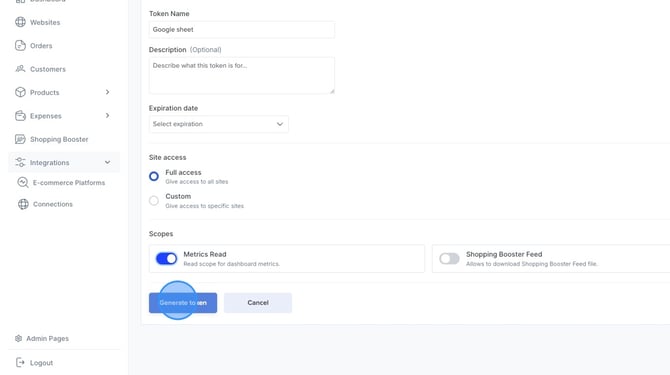670x375 pixels.
Task: Click the Shopping Booster icon
Action: click(20, 139)
